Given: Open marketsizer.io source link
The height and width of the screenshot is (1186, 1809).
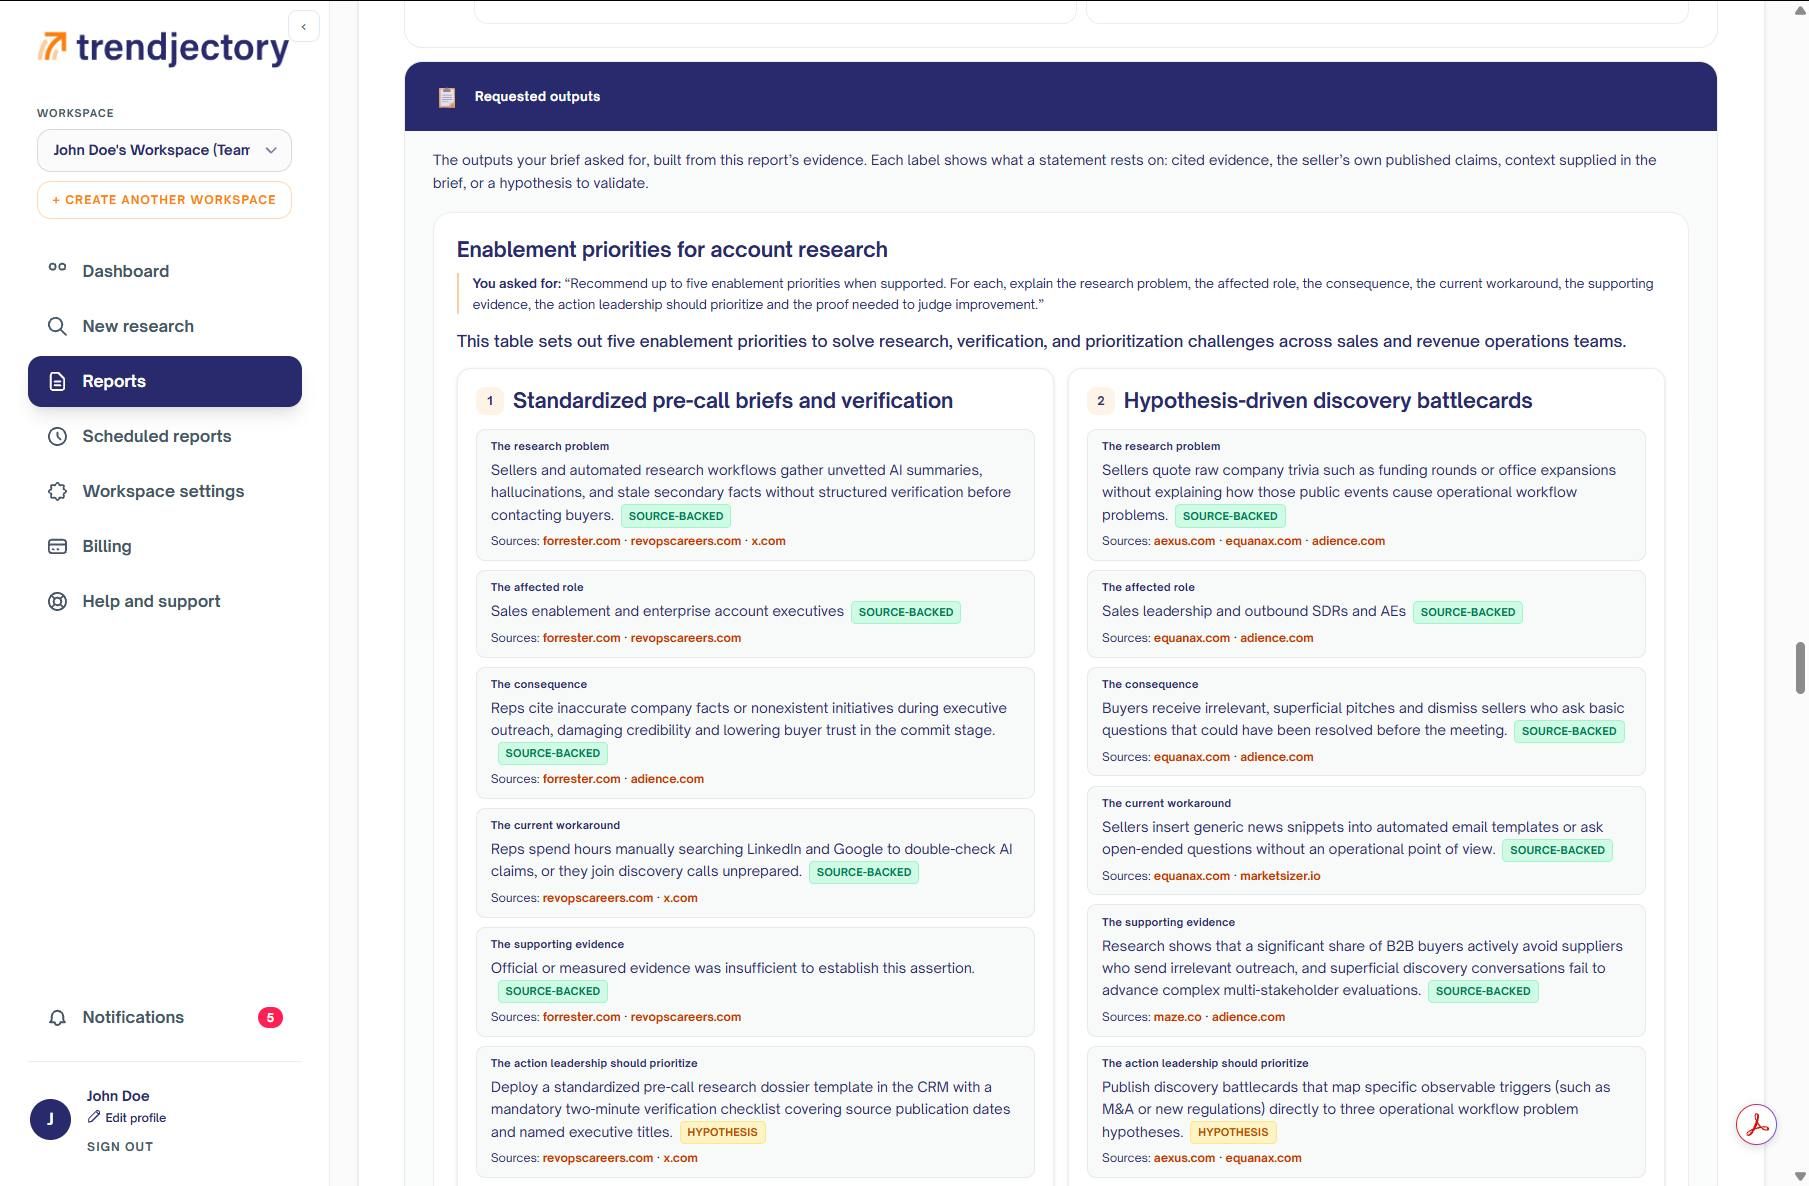Looking at the screenshot, I should tap(1280, 876).
